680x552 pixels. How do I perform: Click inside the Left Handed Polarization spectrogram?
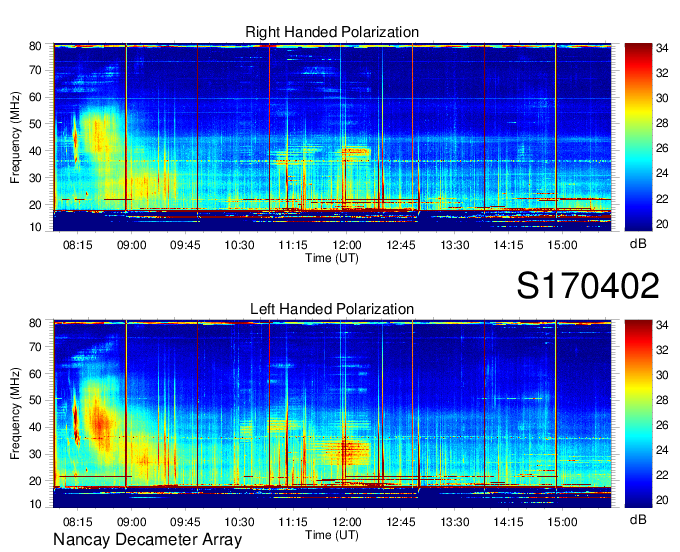pyautogui.click(x=332, y=413)
